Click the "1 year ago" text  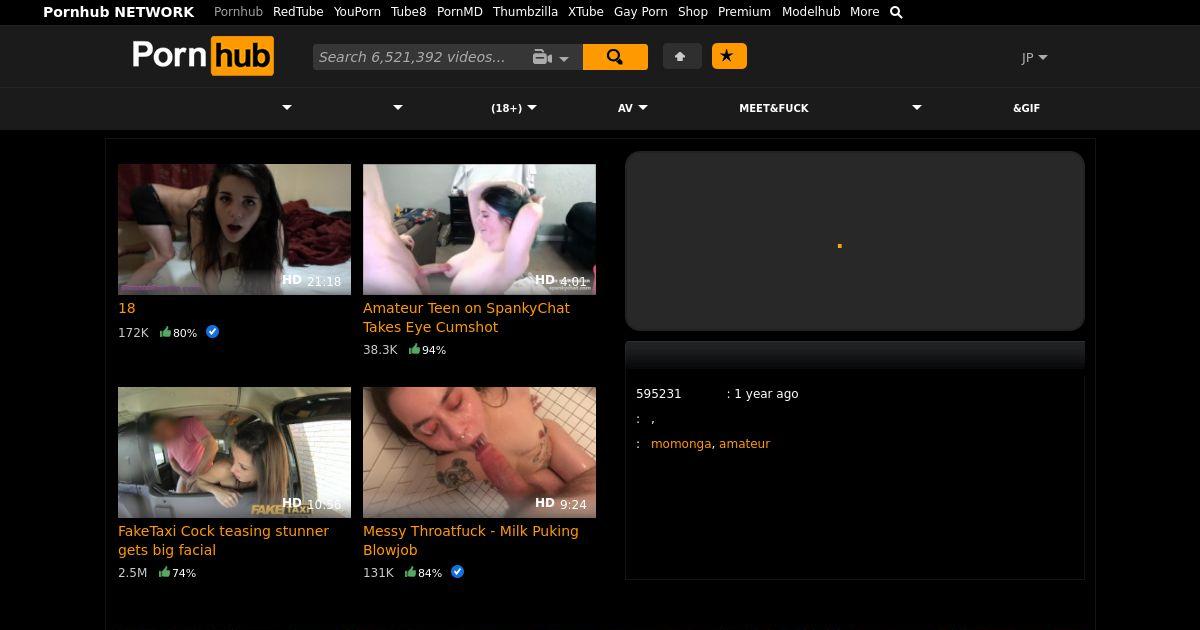tap(766, 394)
